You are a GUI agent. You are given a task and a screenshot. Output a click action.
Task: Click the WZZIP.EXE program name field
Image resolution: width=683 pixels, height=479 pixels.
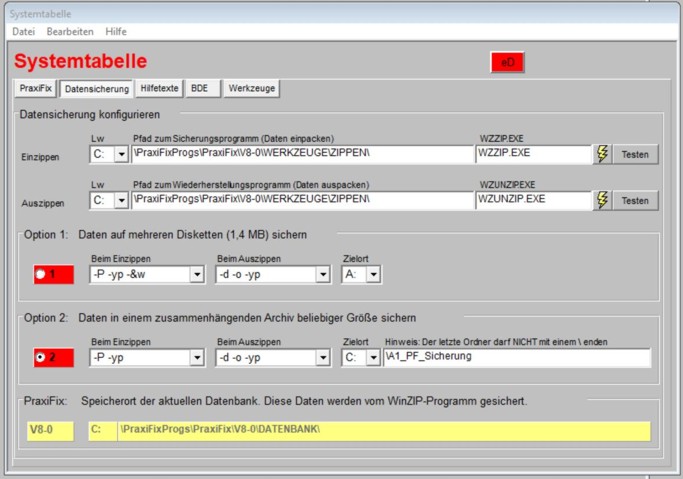coord(534,154)
